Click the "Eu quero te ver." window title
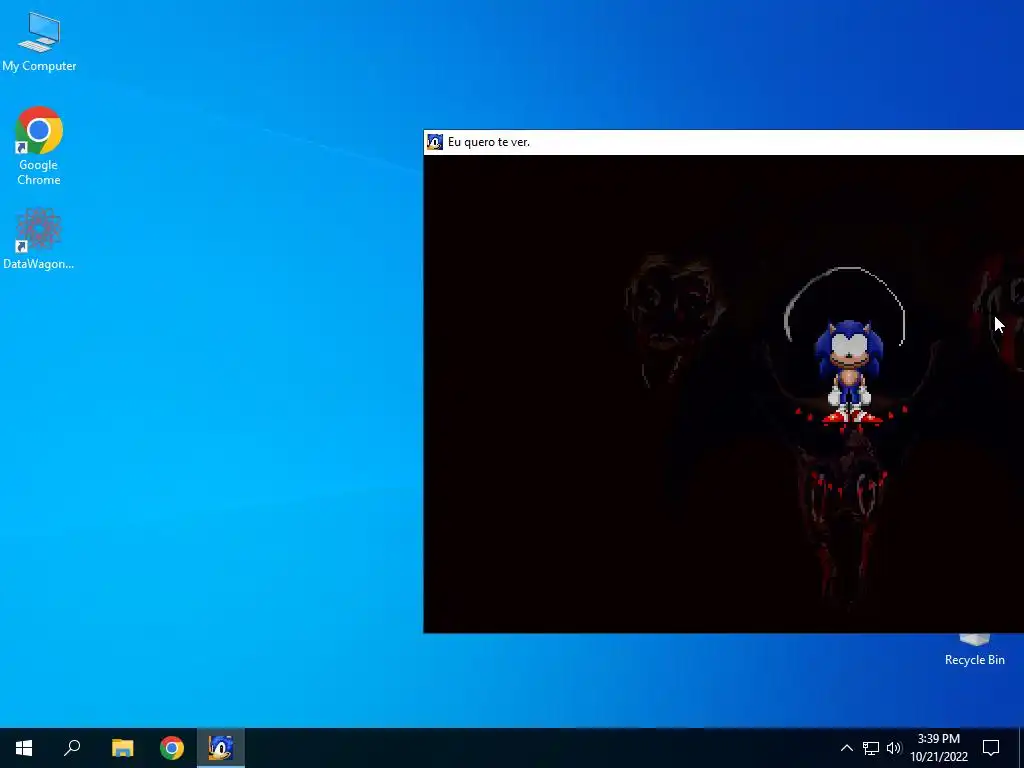1024x768 pixels. click(x=488, y=142)
